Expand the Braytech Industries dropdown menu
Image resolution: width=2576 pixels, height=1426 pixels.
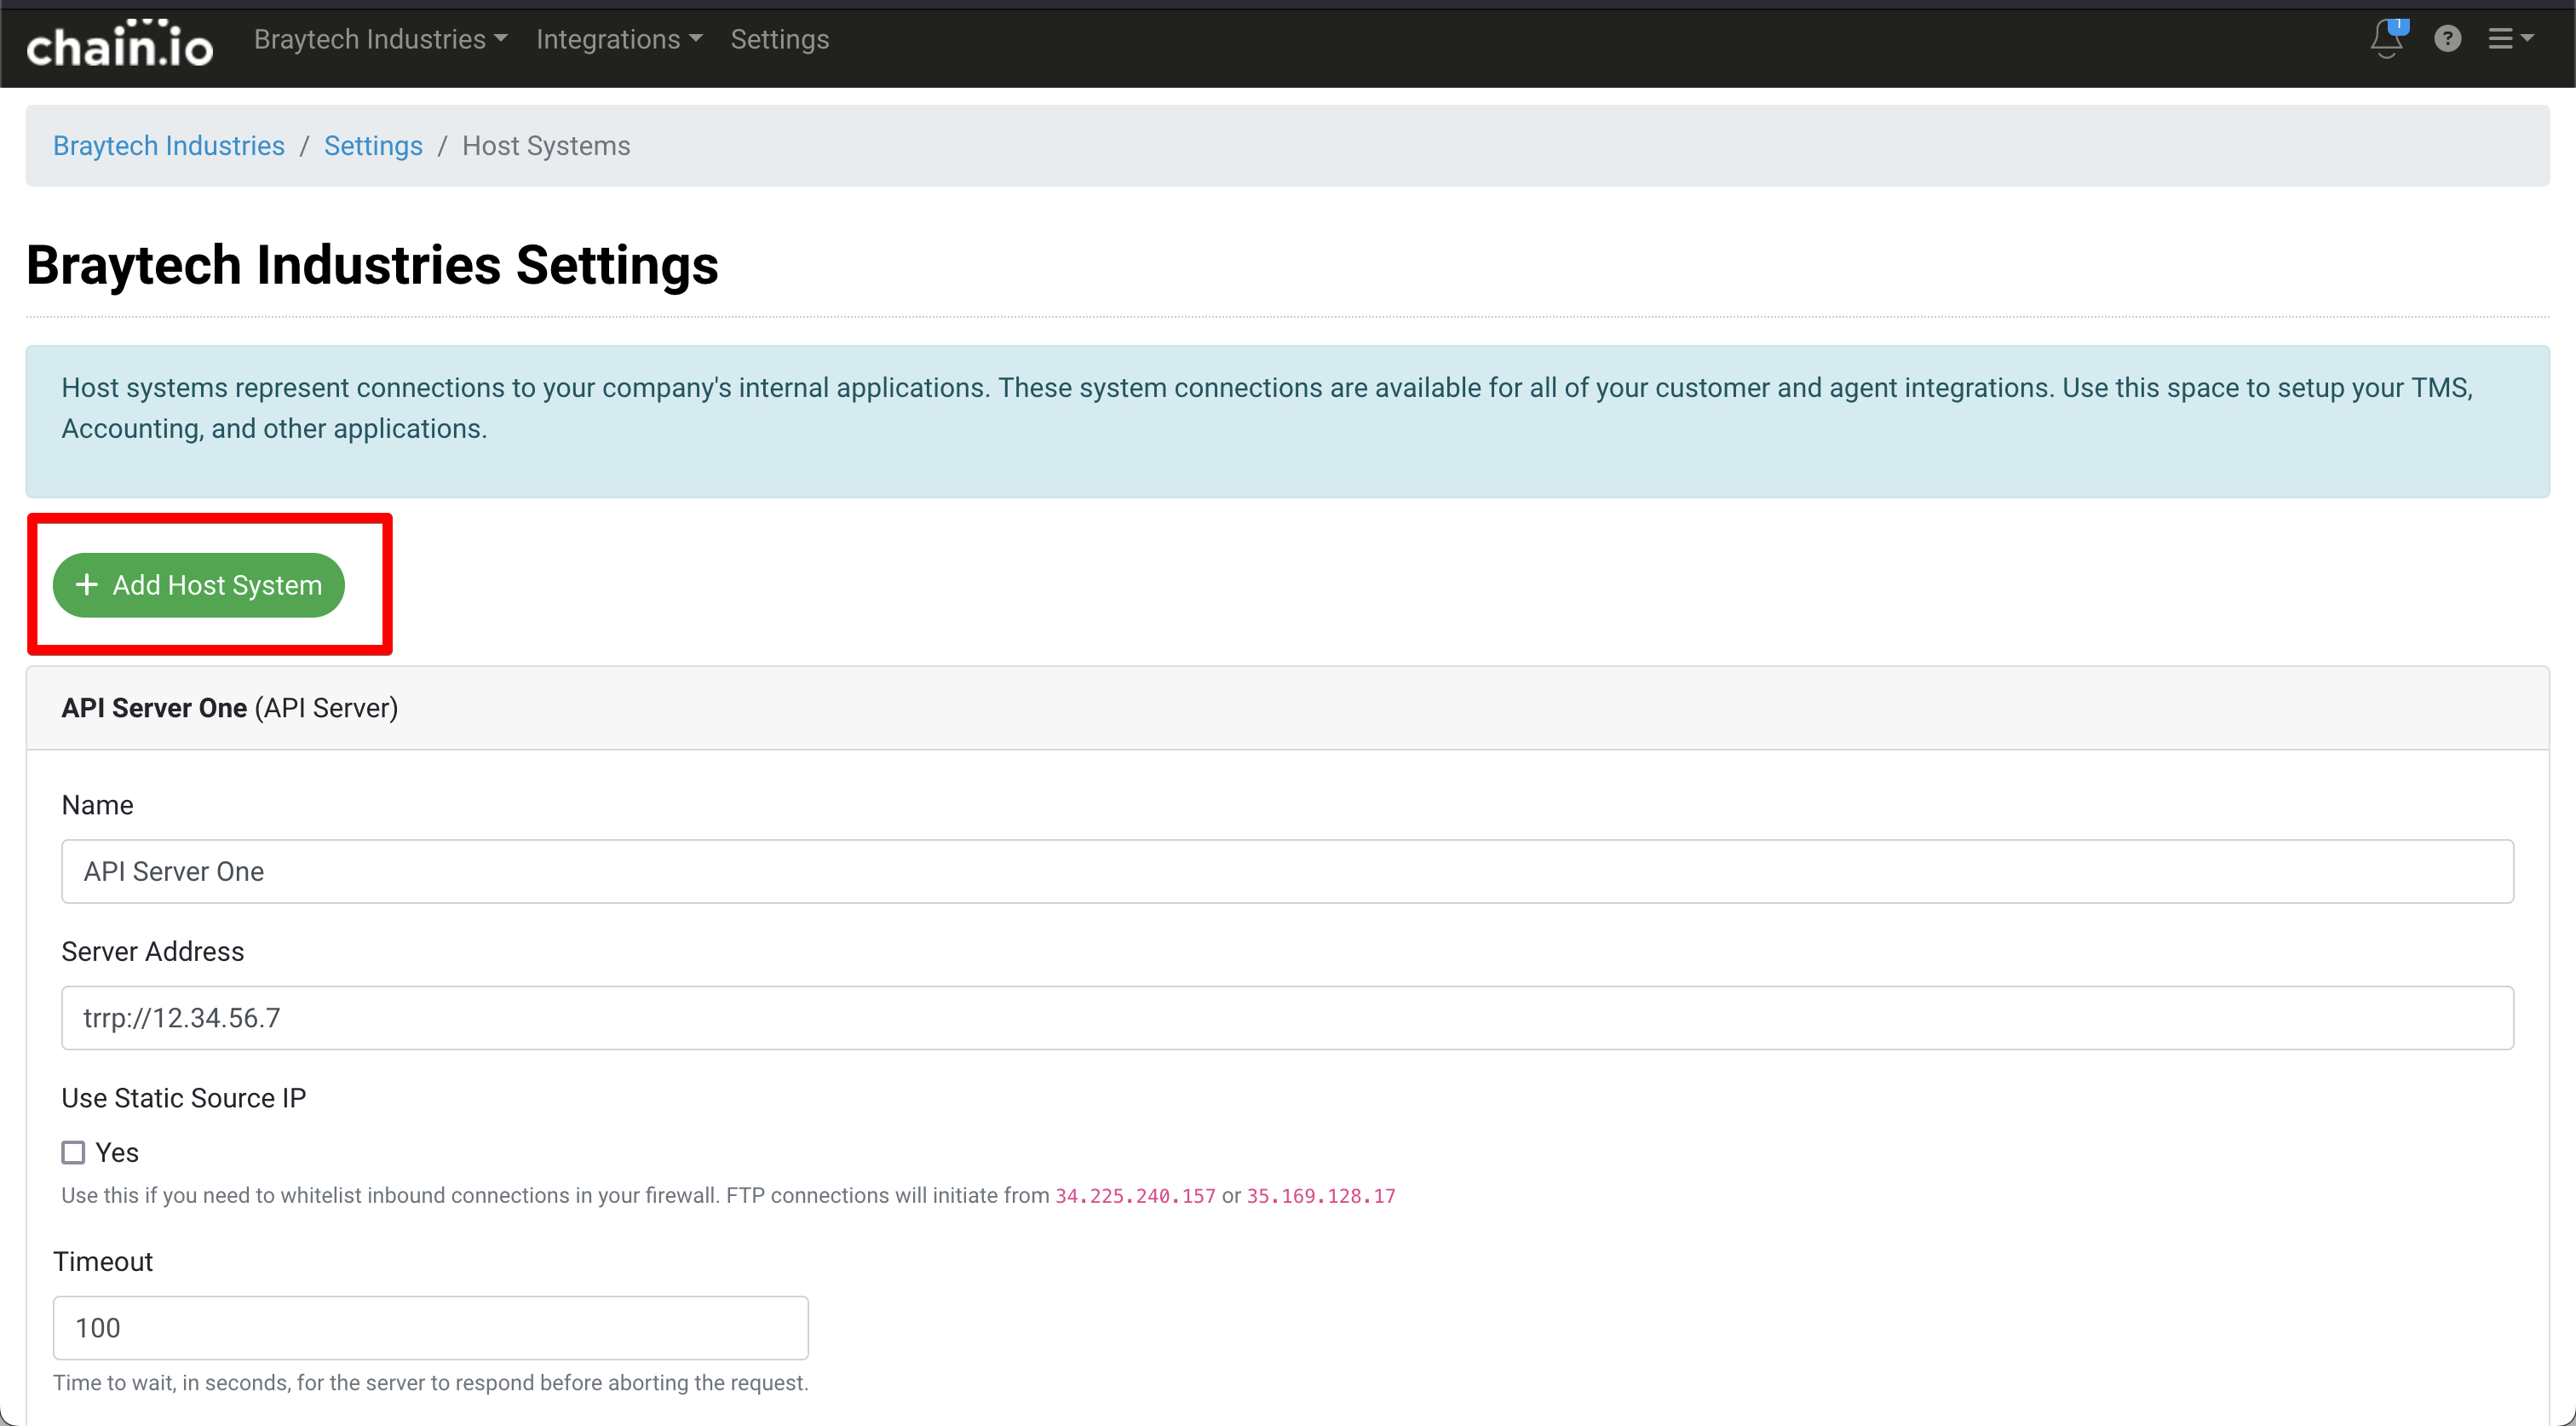pyautogui.click(x=380, y=39)
